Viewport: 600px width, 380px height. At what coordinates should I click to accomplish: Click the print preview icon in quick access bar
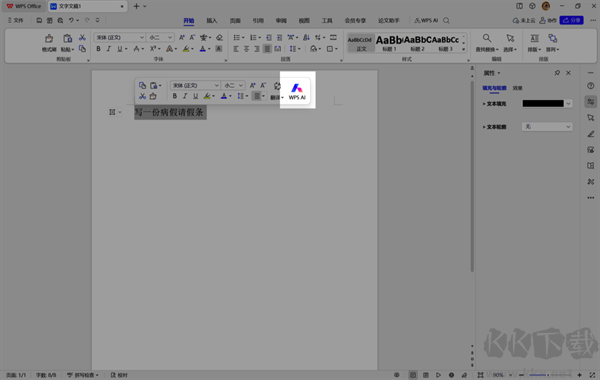coord(60,20)
